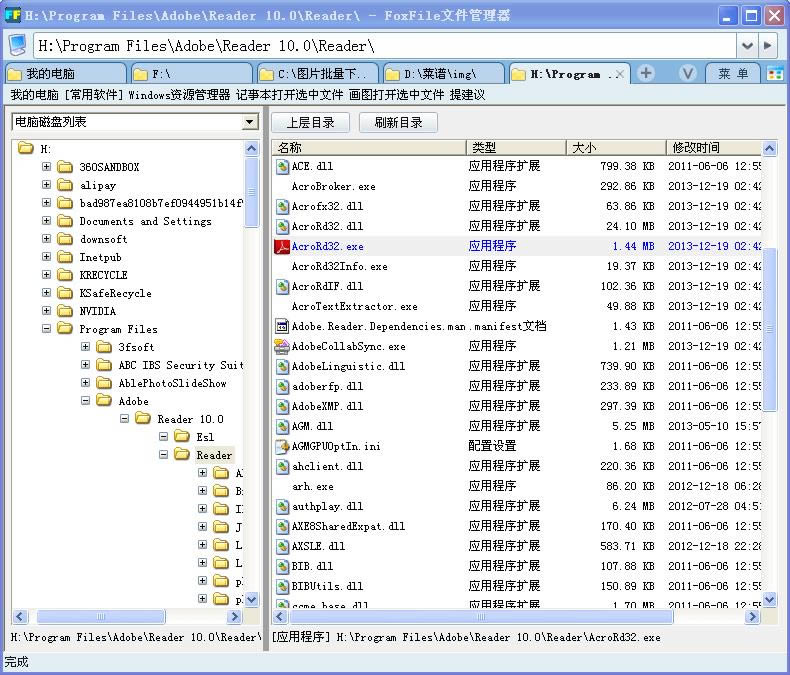
Task: Open the tab list V button
Action: tap(687, 74)
